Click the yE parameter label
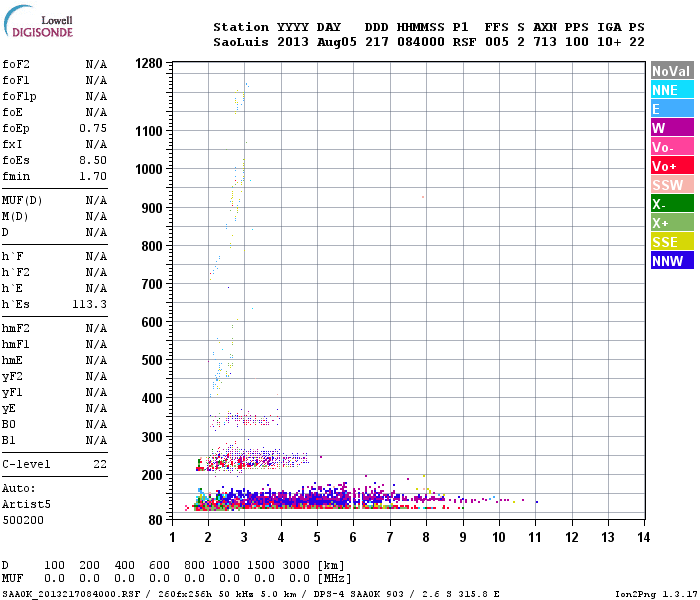Image resolution: width=700 pixels, height=600 pixels. coord(8,409)
